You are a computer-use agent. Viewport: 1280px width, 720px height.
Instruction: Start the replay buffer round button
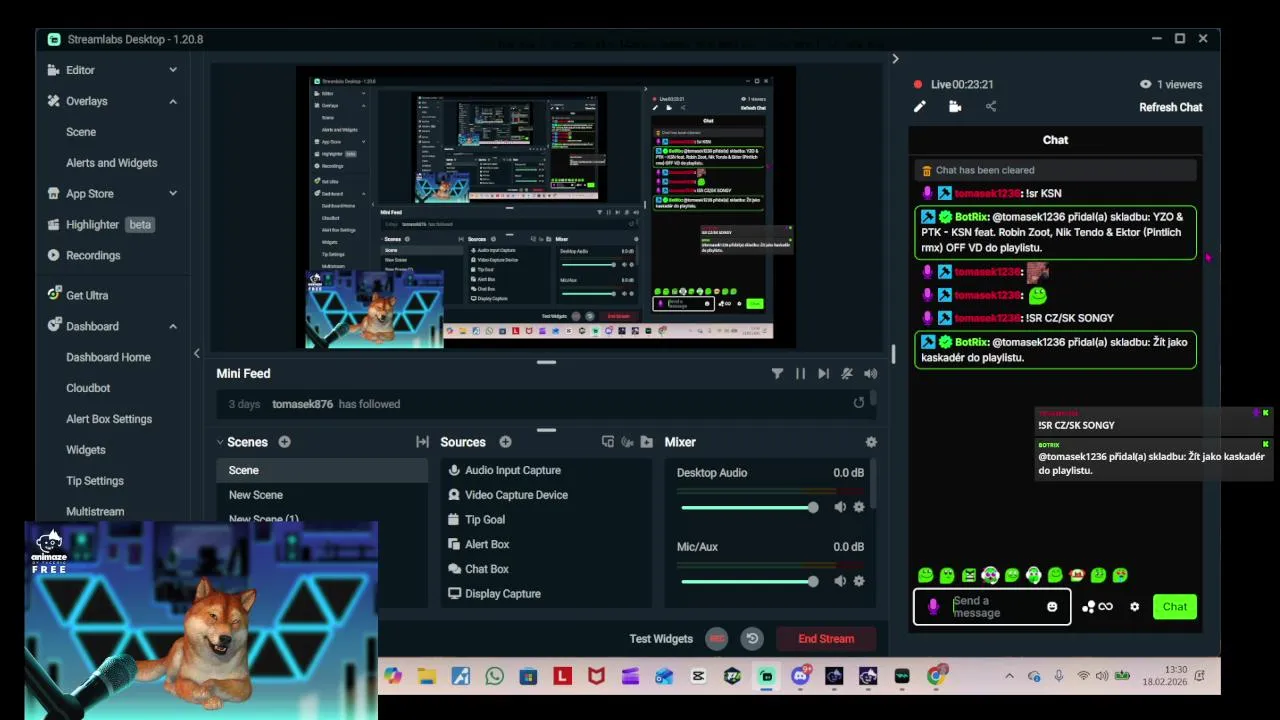752,638
